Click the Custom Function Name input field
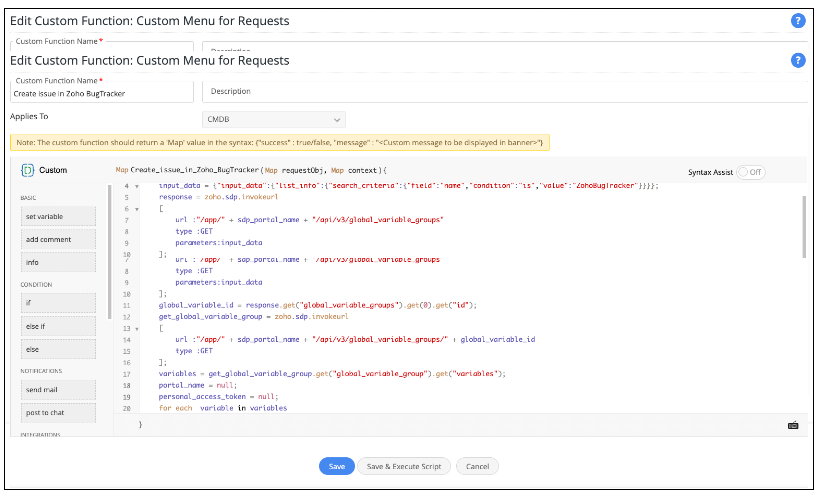Image resolution: width=822 pixels, height=498 pixels. pyautogui.click(x=102, y=93)
